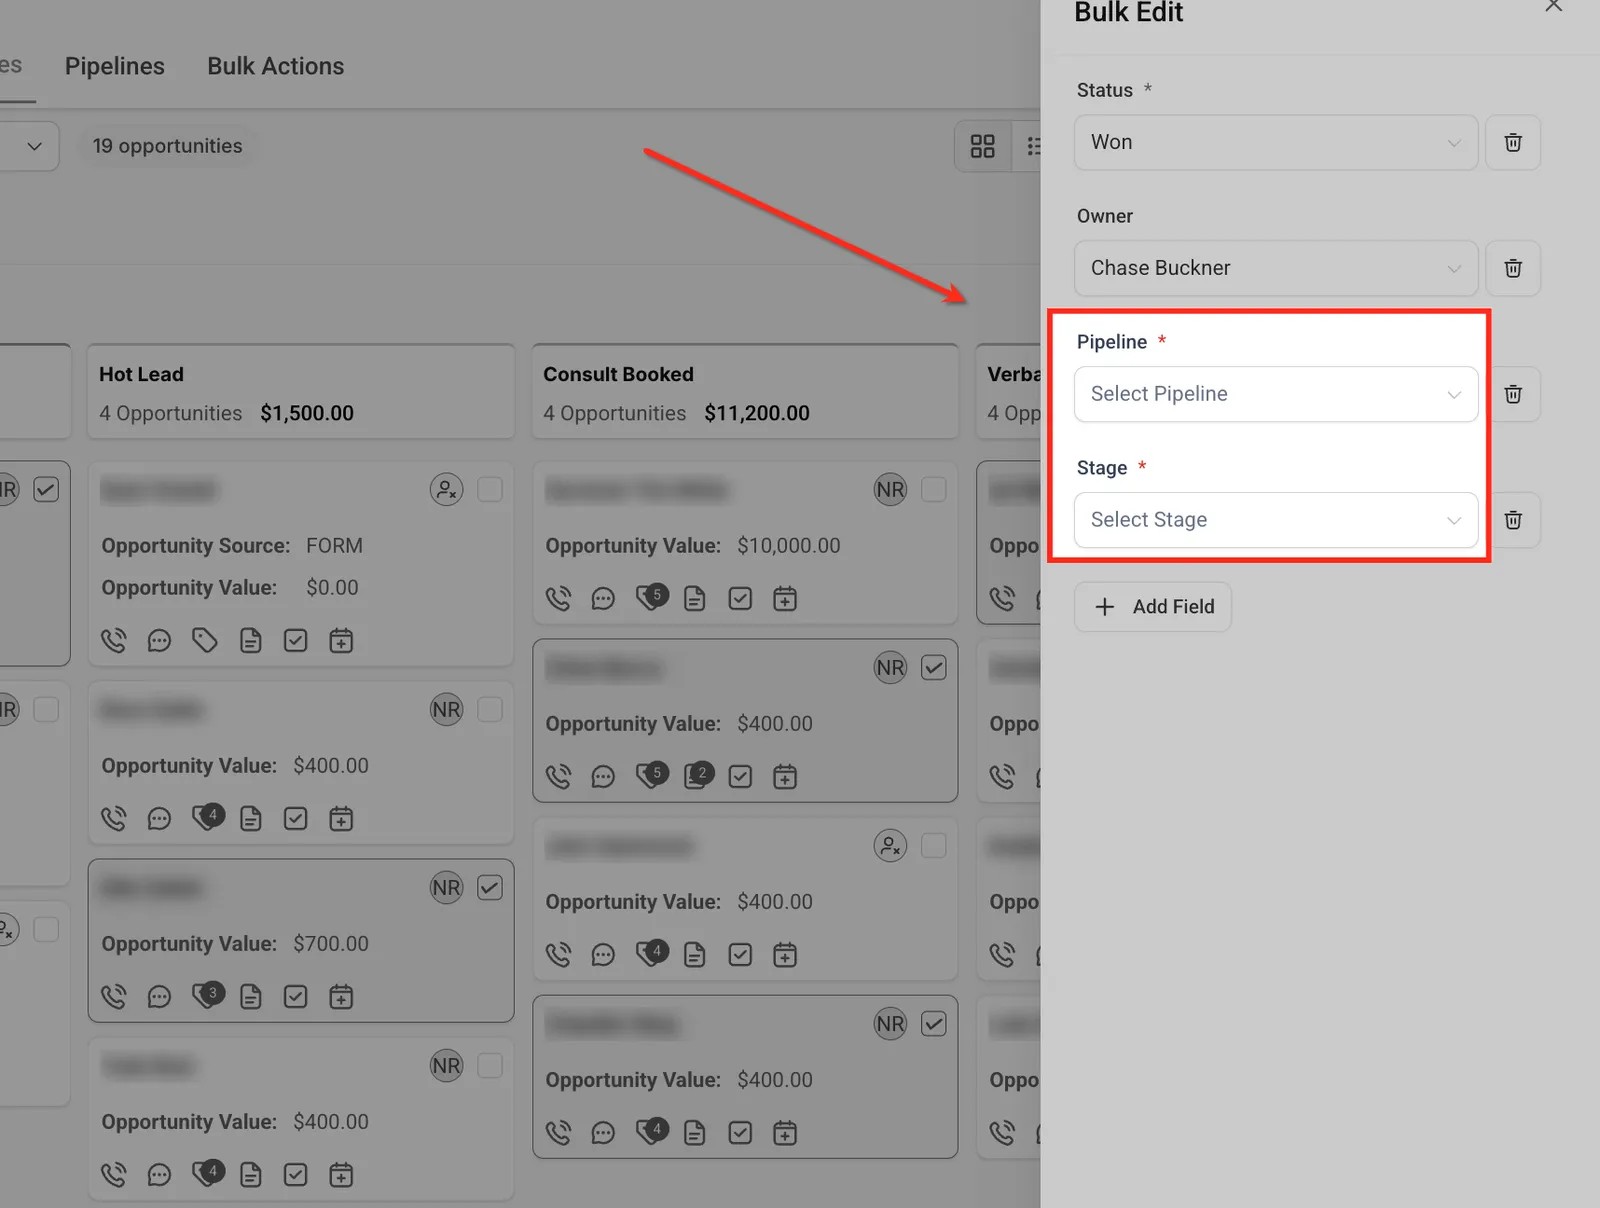Click phone icon on the $700.00 card
The image size is (1600, 1208).
[x=114, y=997]
